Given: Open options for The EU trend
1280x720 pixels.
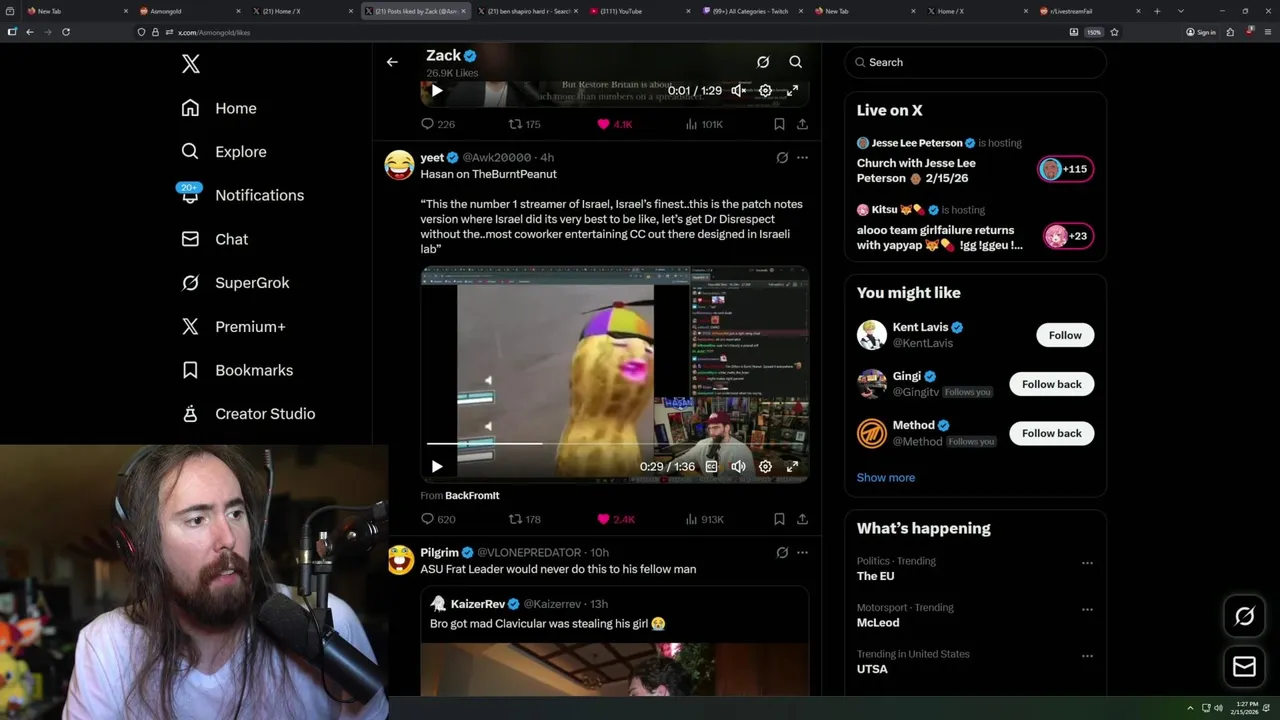Looking at the screenshot, I should click(x=1087, y=563).
